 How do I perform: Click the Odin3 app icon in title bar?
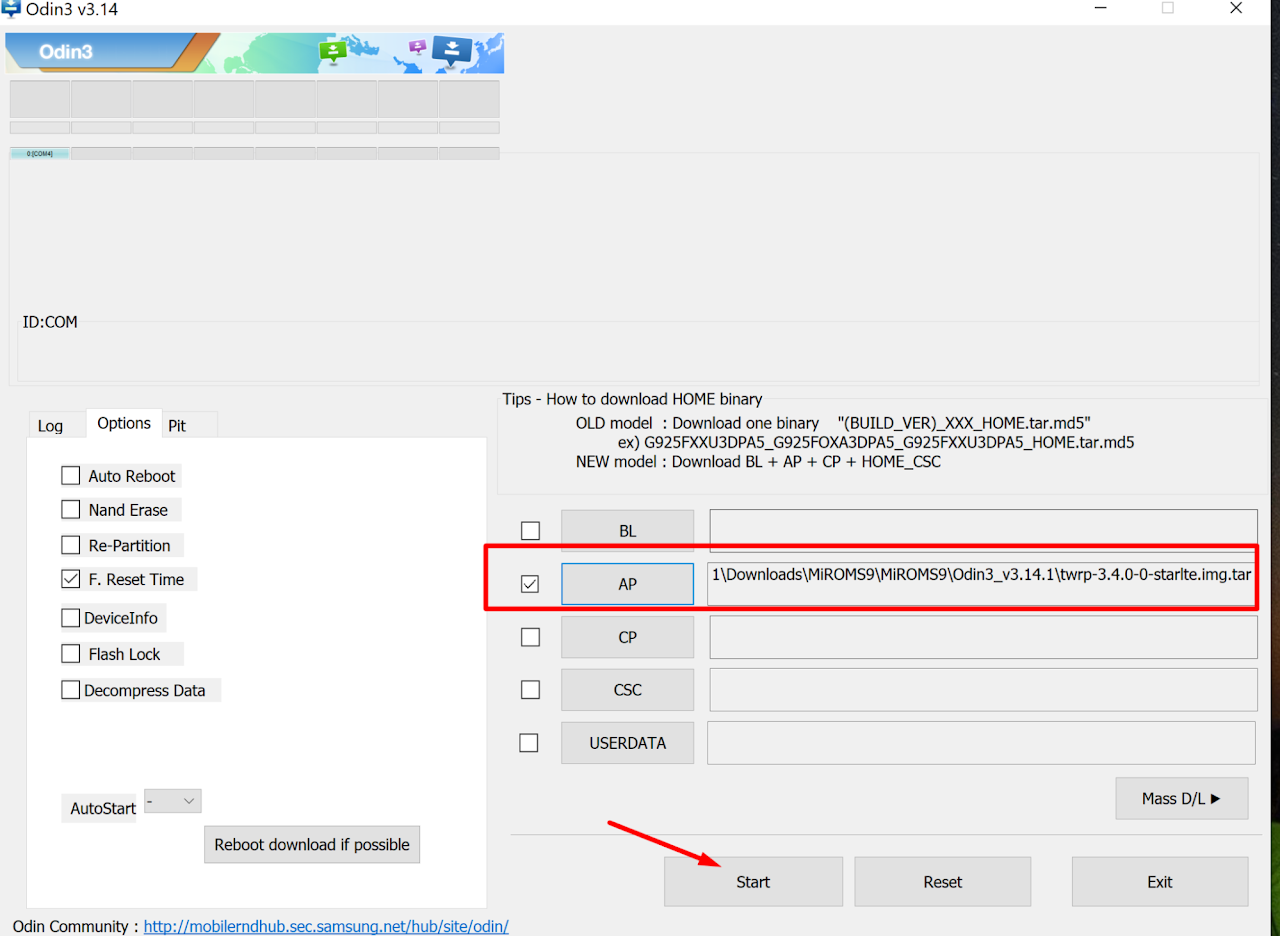pyautogui.click(x=11, y=9)
